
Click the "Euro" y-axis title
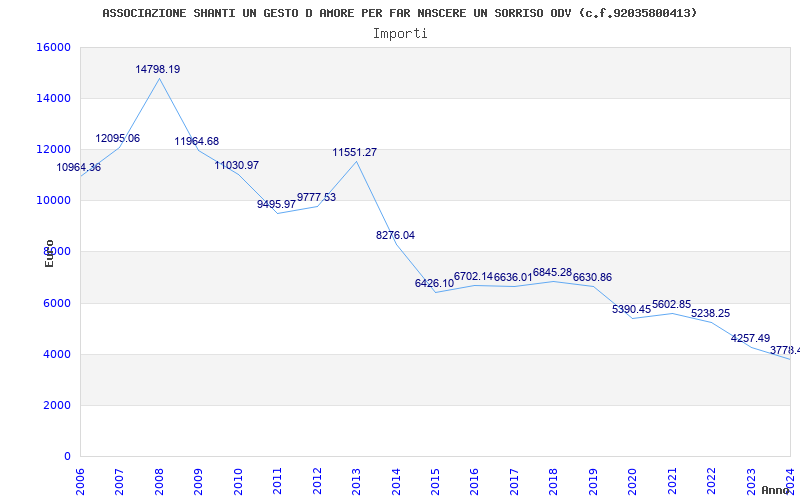[49, 253]
